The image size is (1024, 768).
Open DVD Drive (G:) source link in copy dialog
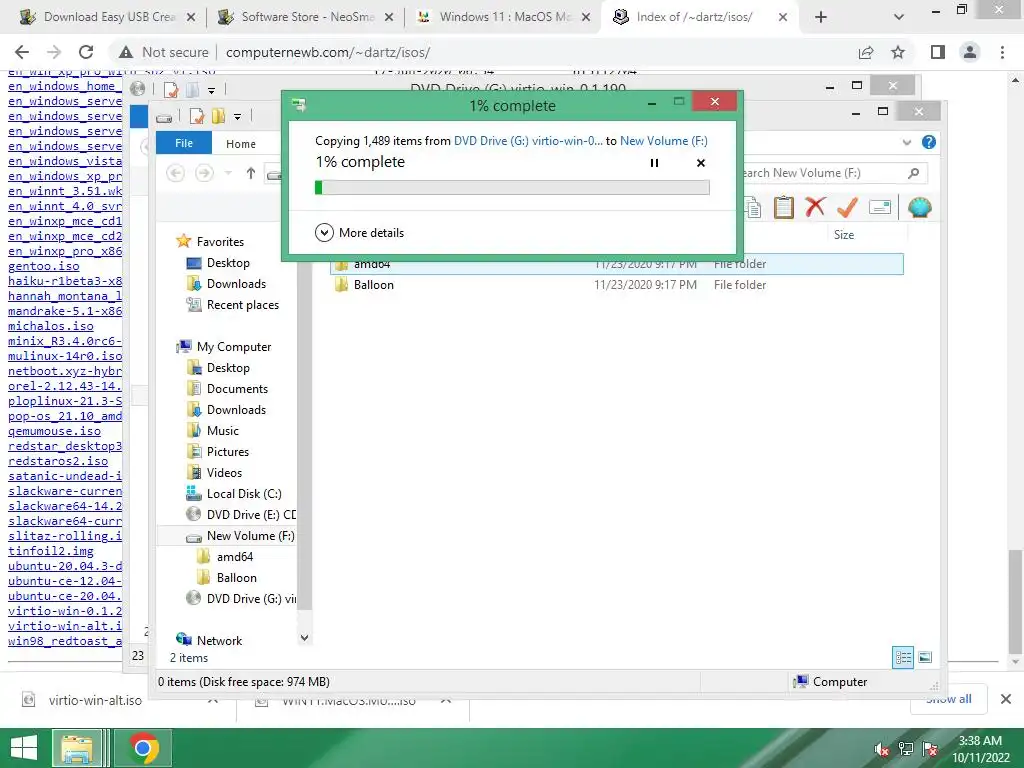528,140
